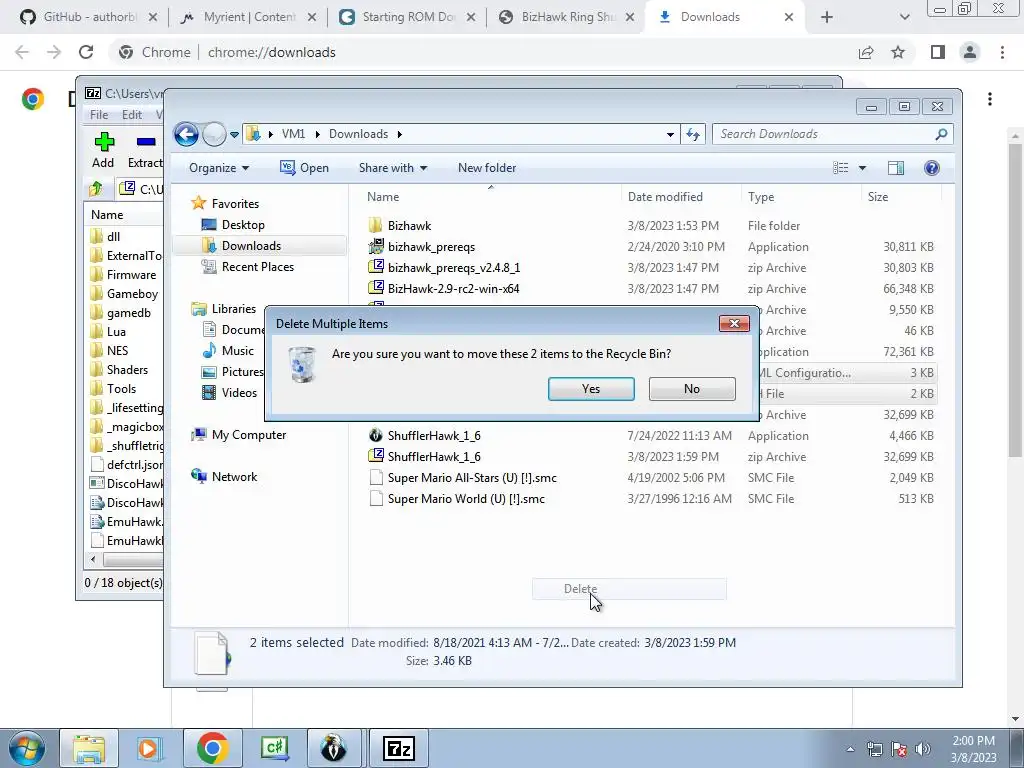Image resolution: width=1024 pixels, height=768 pixels.
Task: Select the ShufflerHawk_1_6 application icon
Action: click(x=376, y=435)
